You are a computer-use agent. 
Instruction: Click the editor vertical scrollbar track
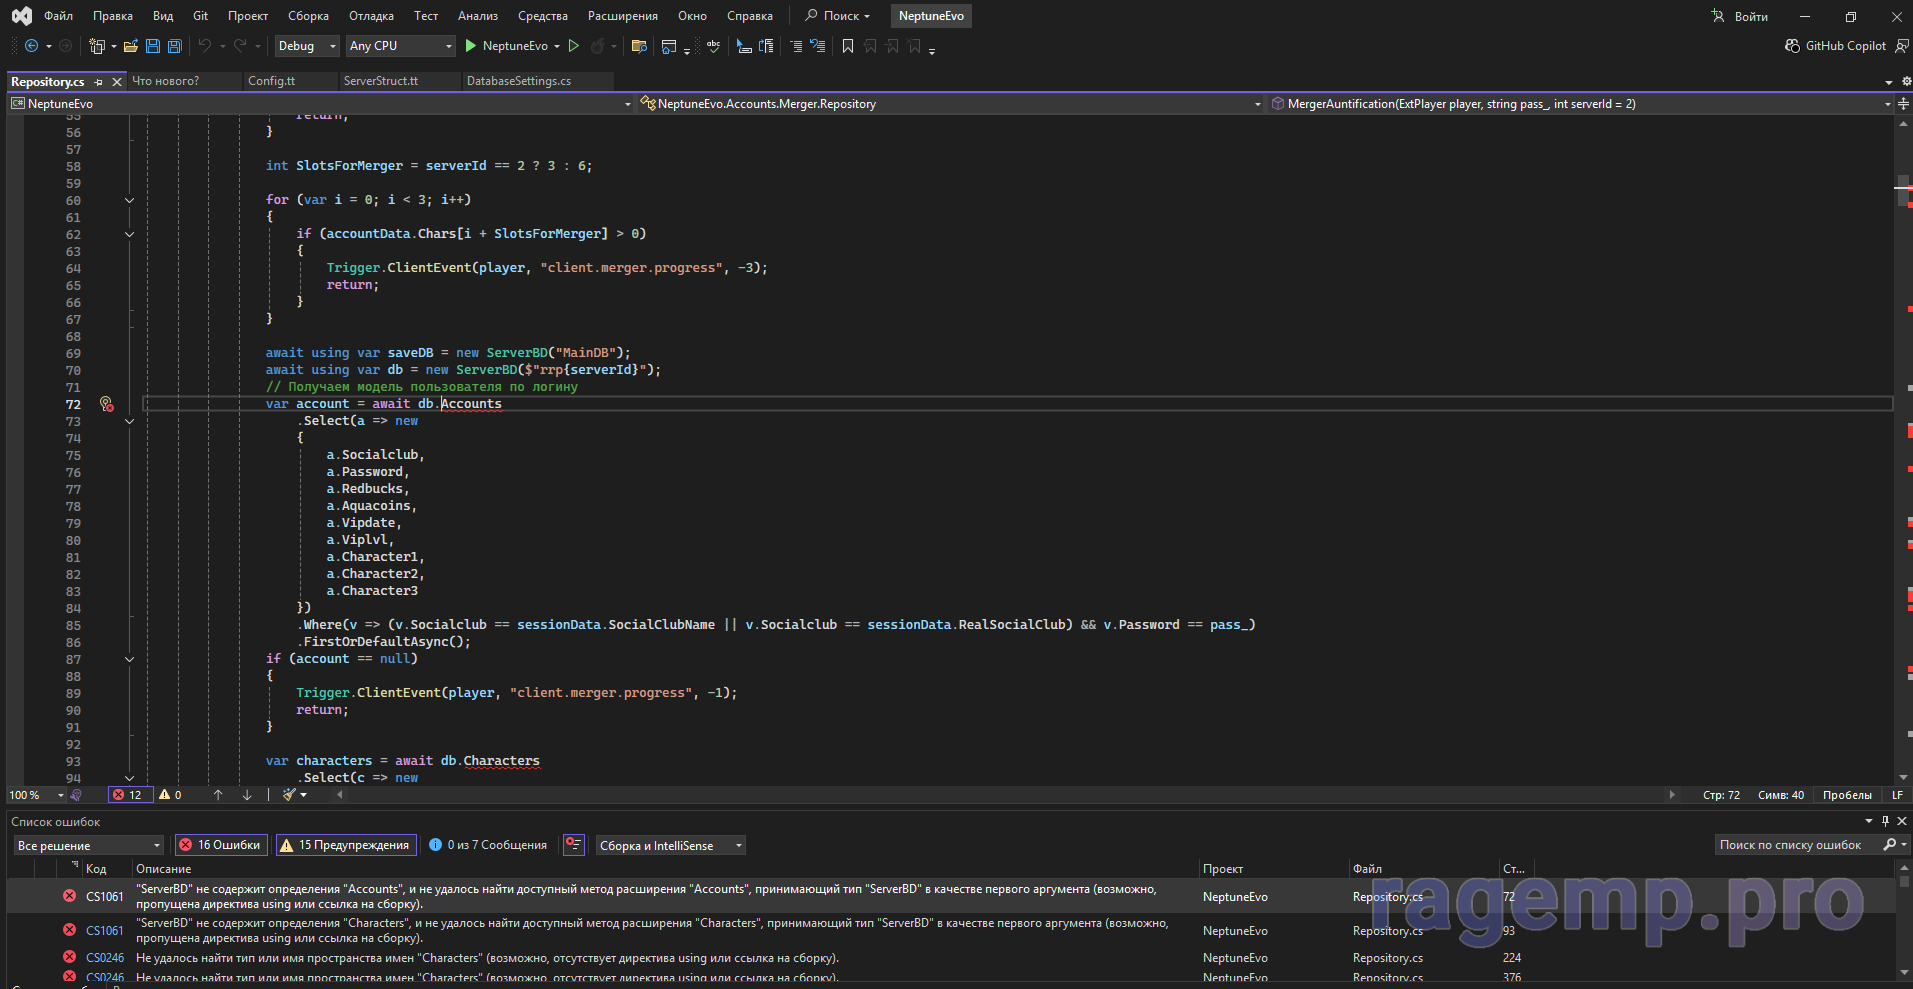tap(1903, 500)
